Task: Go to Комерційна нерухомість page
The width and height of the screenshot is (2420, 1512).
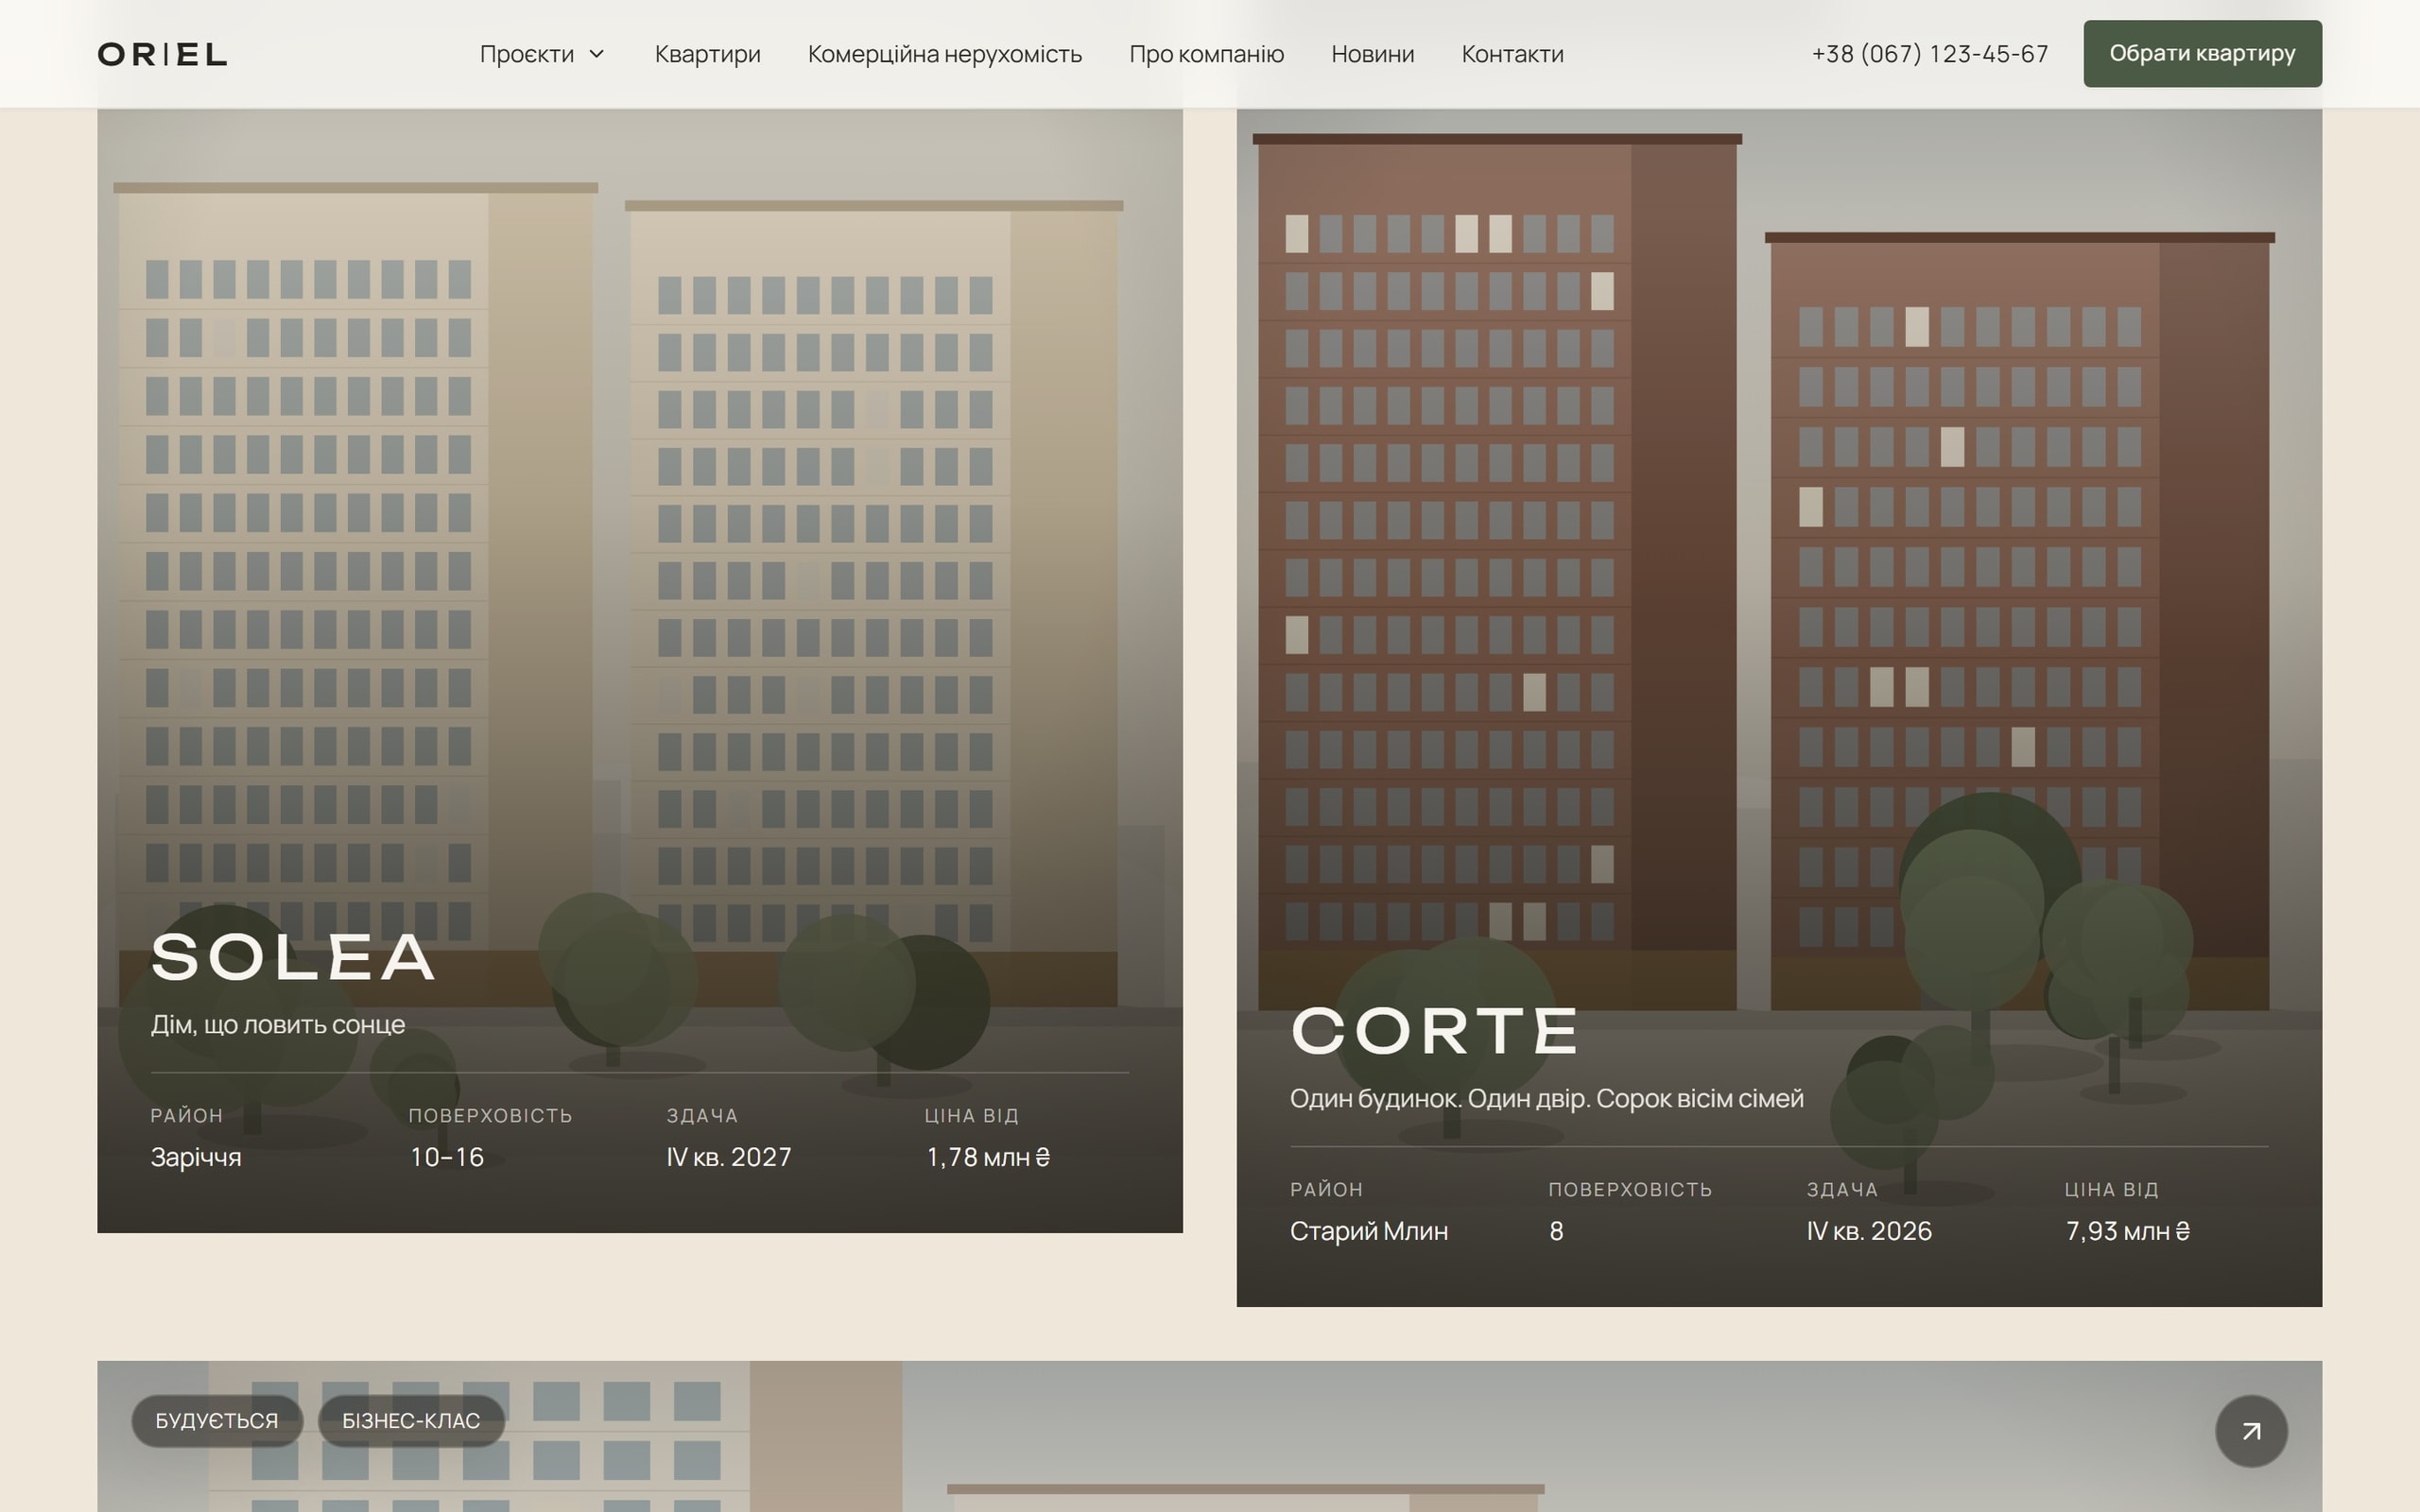Action: 944,54
